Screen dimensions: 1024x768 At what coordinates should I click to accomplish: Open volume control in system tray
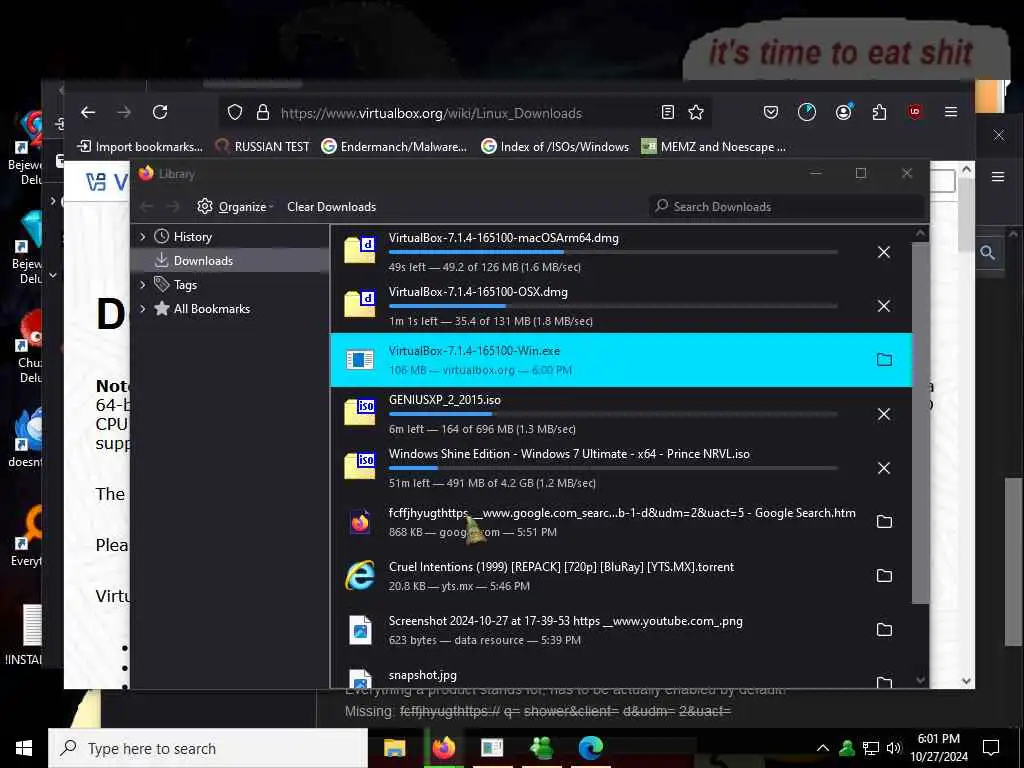coord(894,748)
